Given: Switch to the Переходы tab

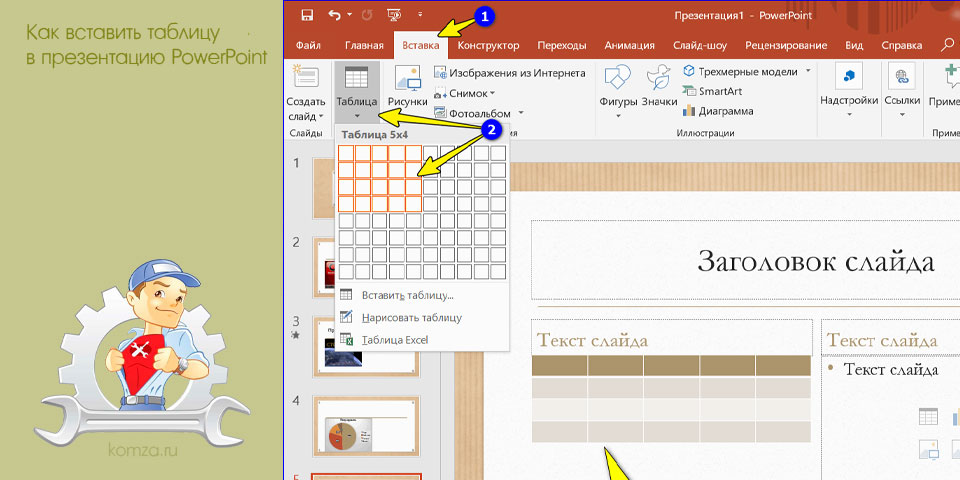Looking at the screenshot, I should click(561, 45).
